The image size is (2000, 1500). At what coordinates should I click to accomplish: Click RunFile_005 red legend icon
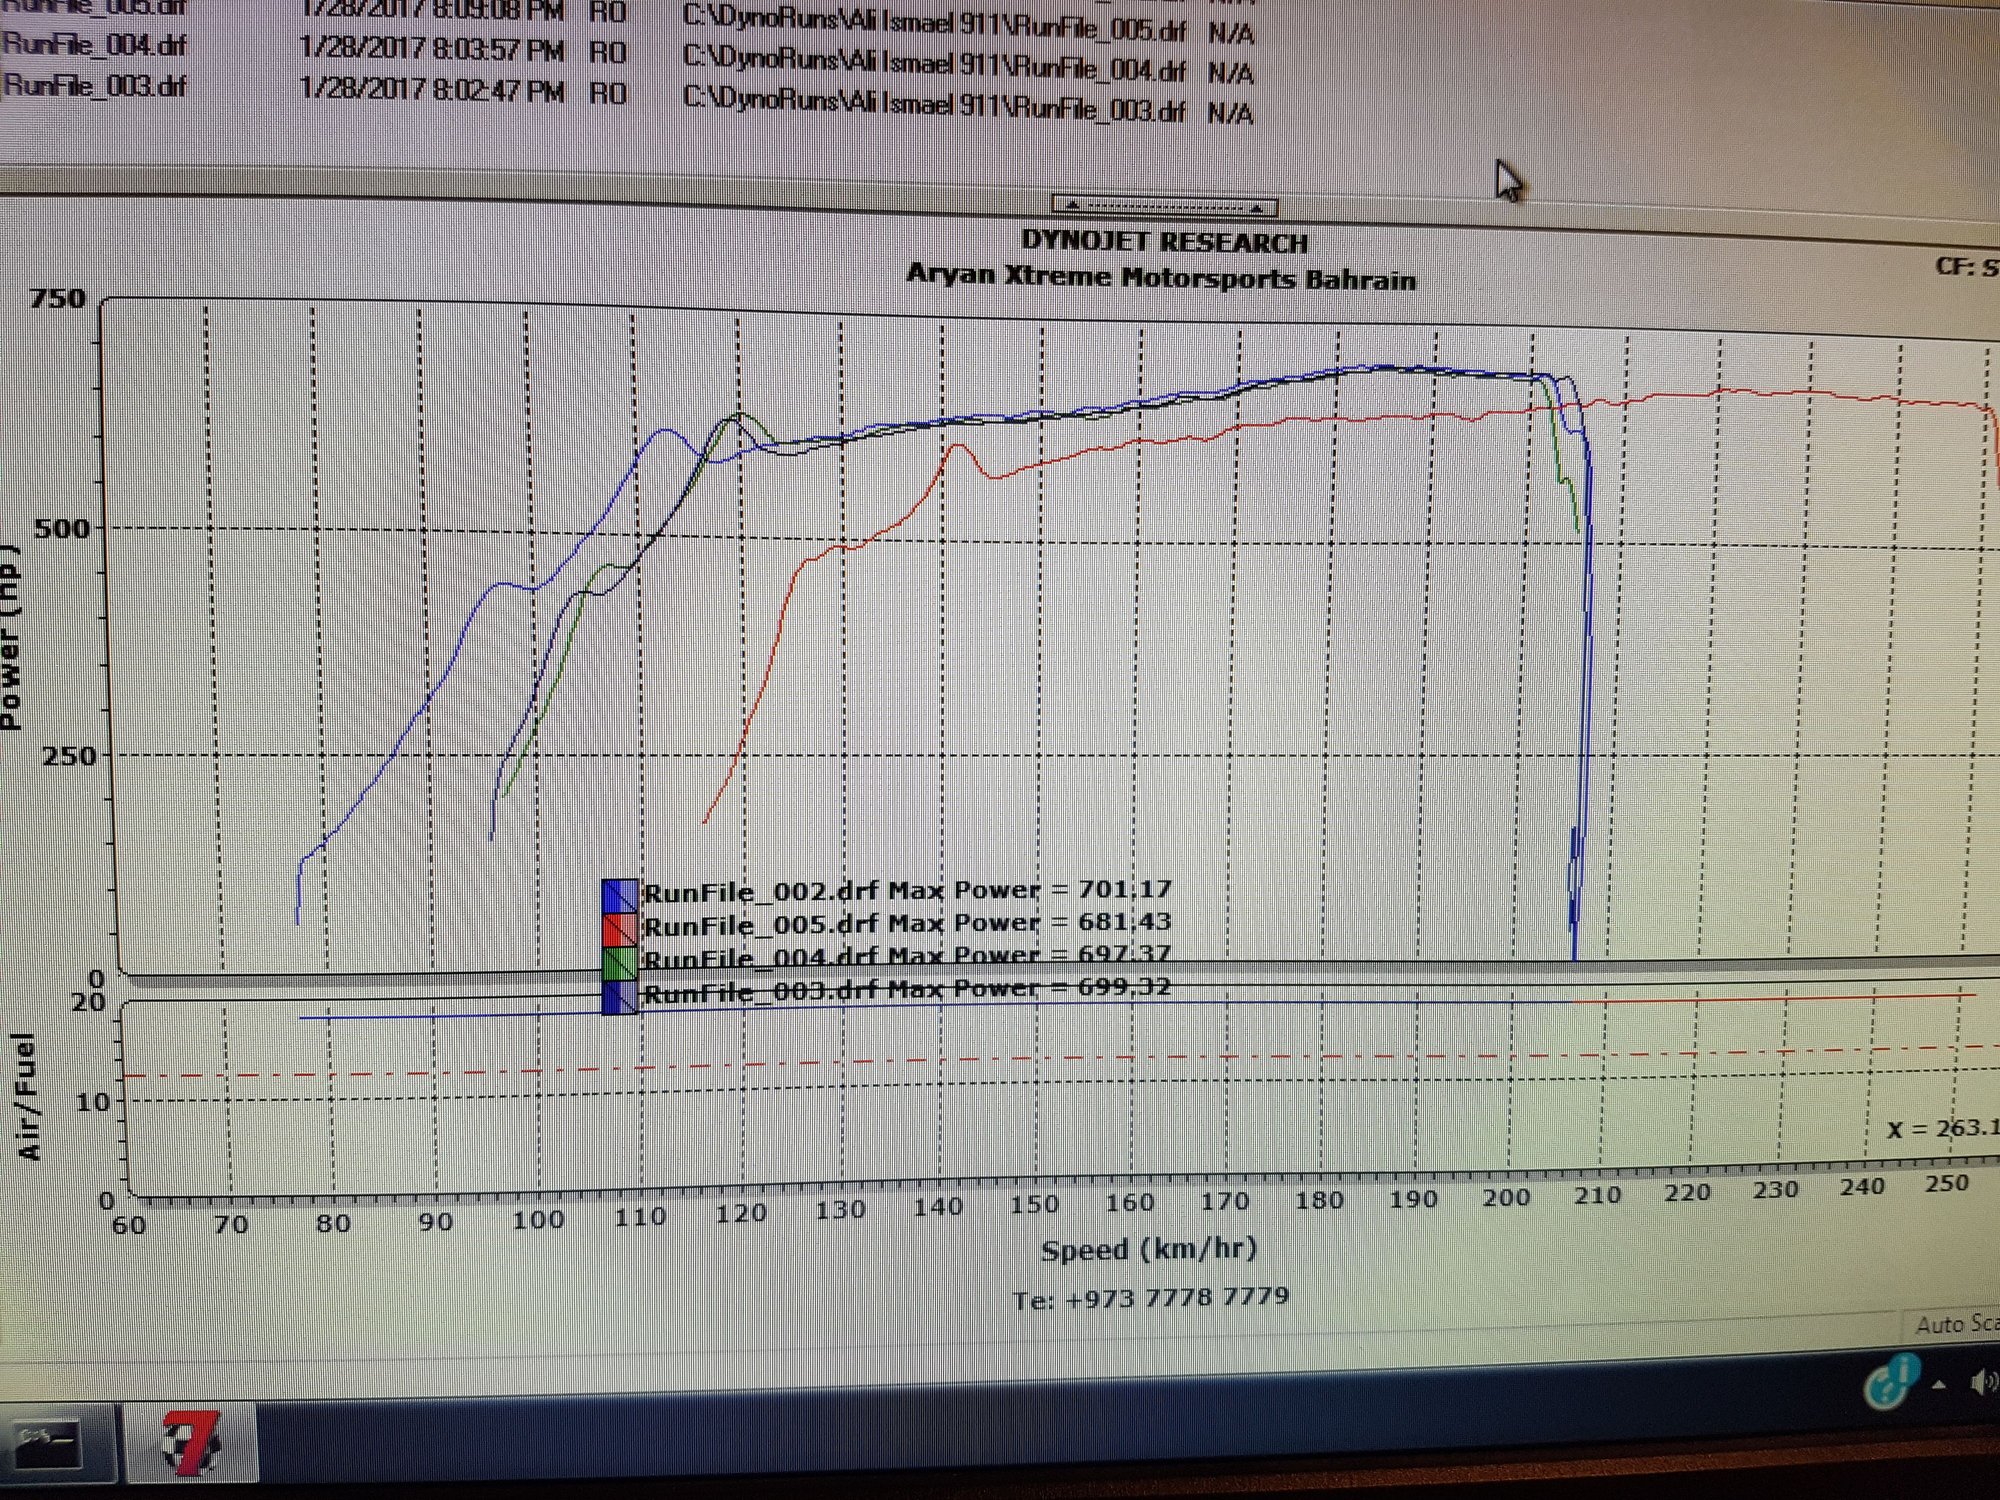620,929
